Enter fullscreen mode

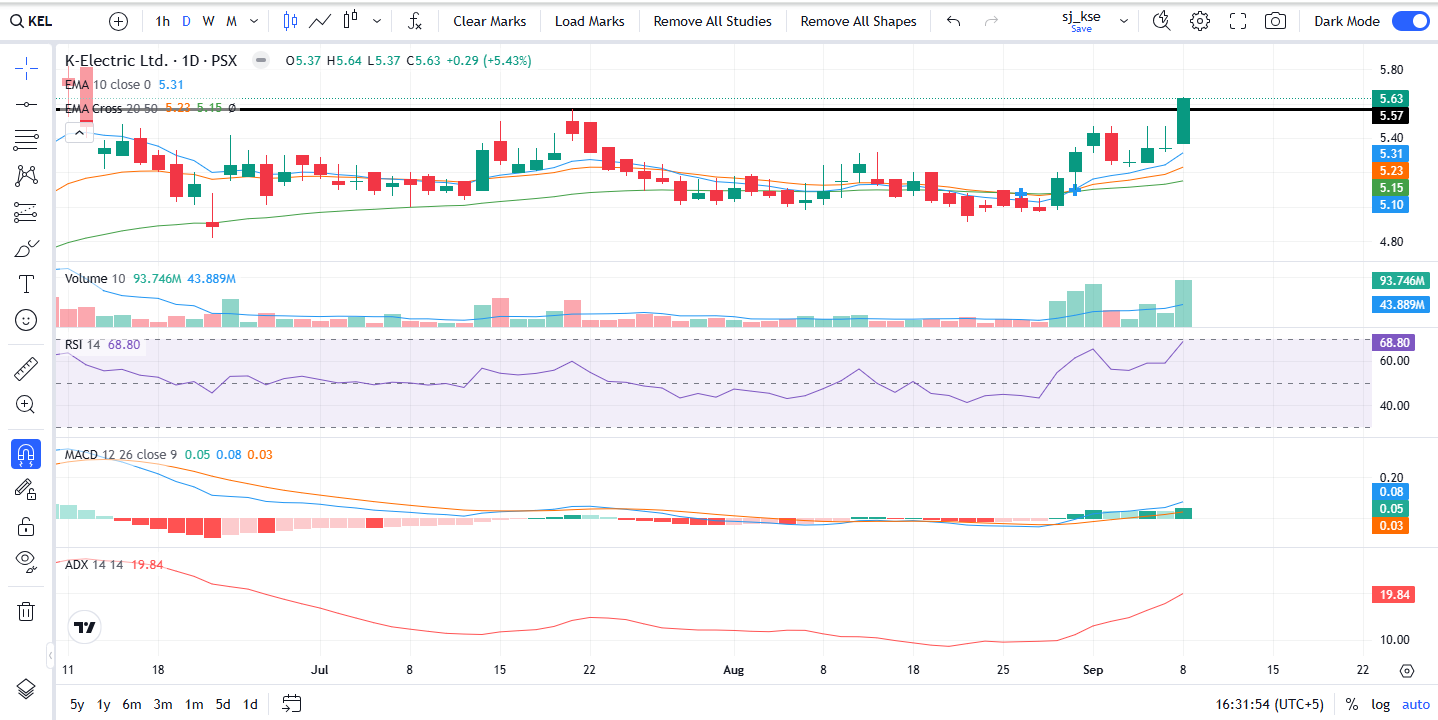(1237, 21)
